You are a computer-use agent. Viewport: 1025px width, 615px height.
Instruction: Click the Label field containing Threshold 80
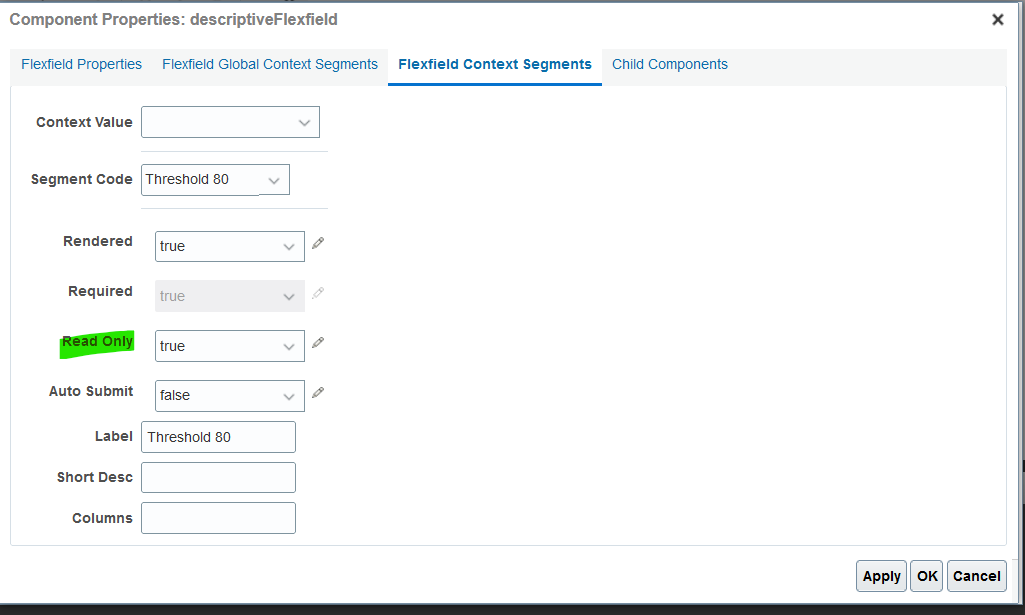click(218, 437)
